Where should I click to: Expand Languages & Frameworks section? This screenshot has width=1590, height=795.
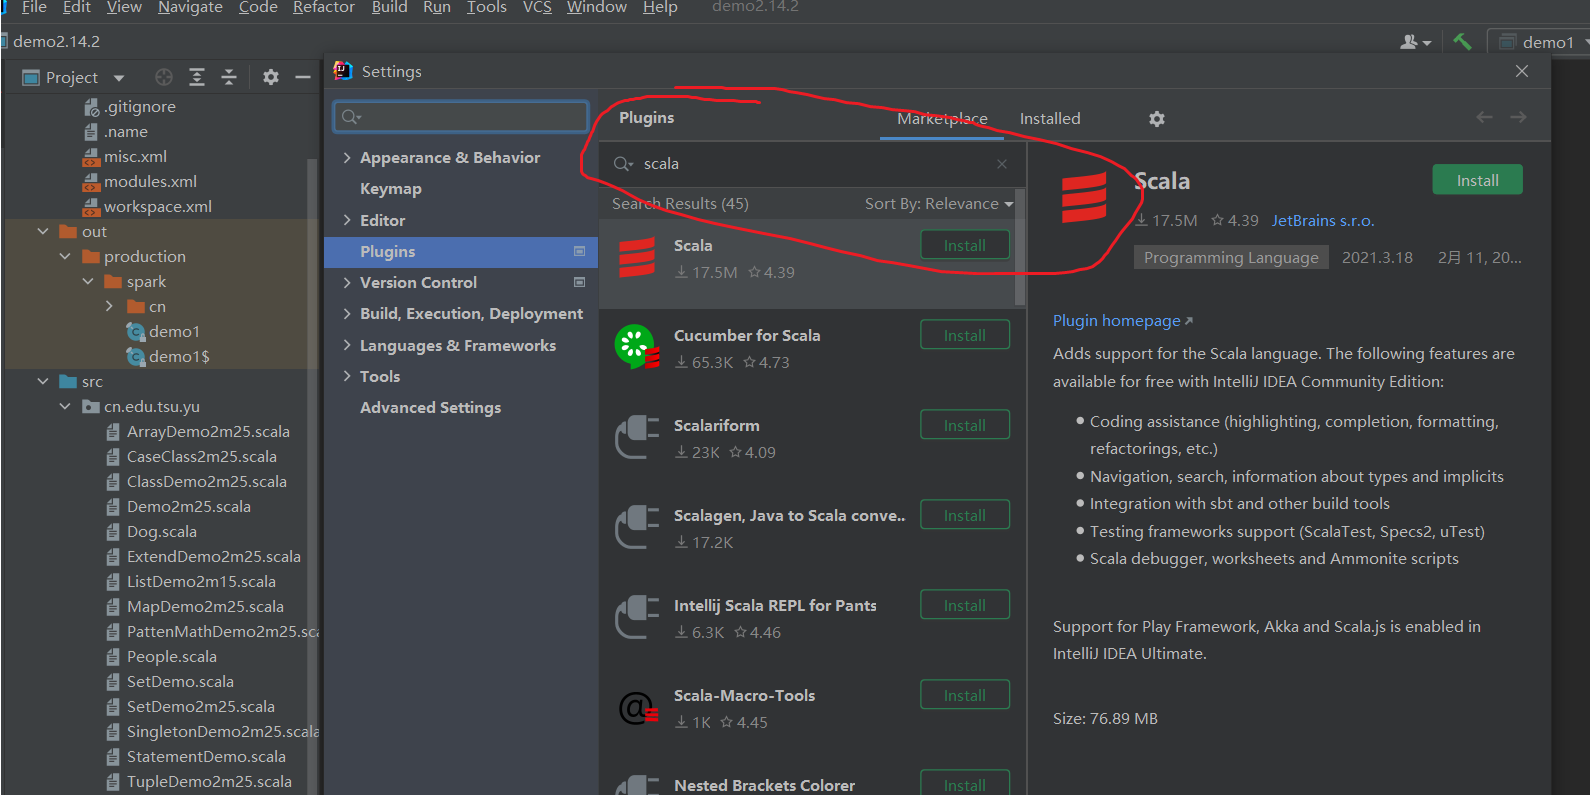347,345
